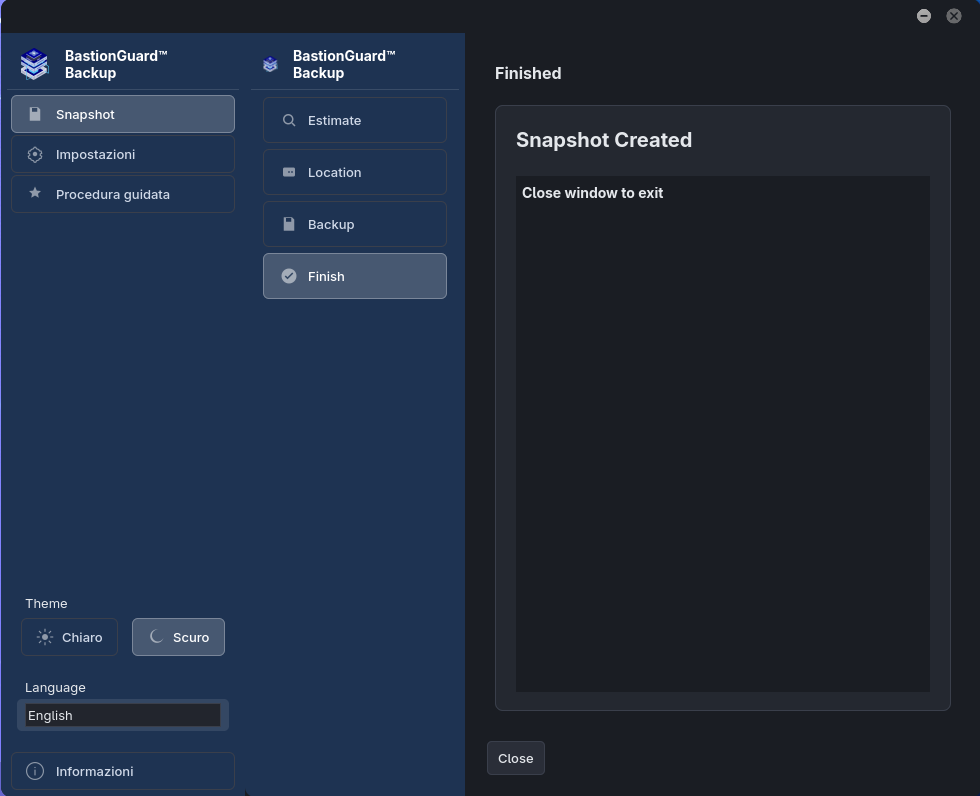
Task: Click the 'Theme' label
Action: 46,604
